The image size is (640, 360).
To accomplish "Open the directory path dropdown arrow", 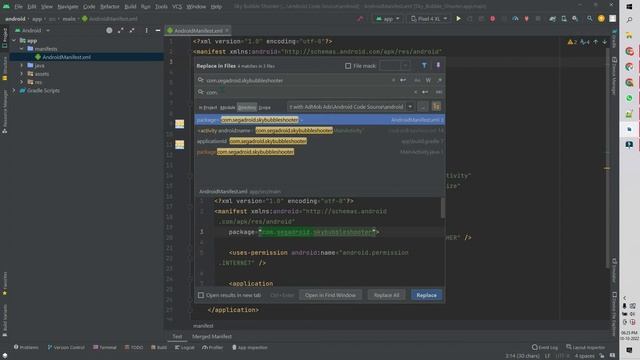I will 410,107.
